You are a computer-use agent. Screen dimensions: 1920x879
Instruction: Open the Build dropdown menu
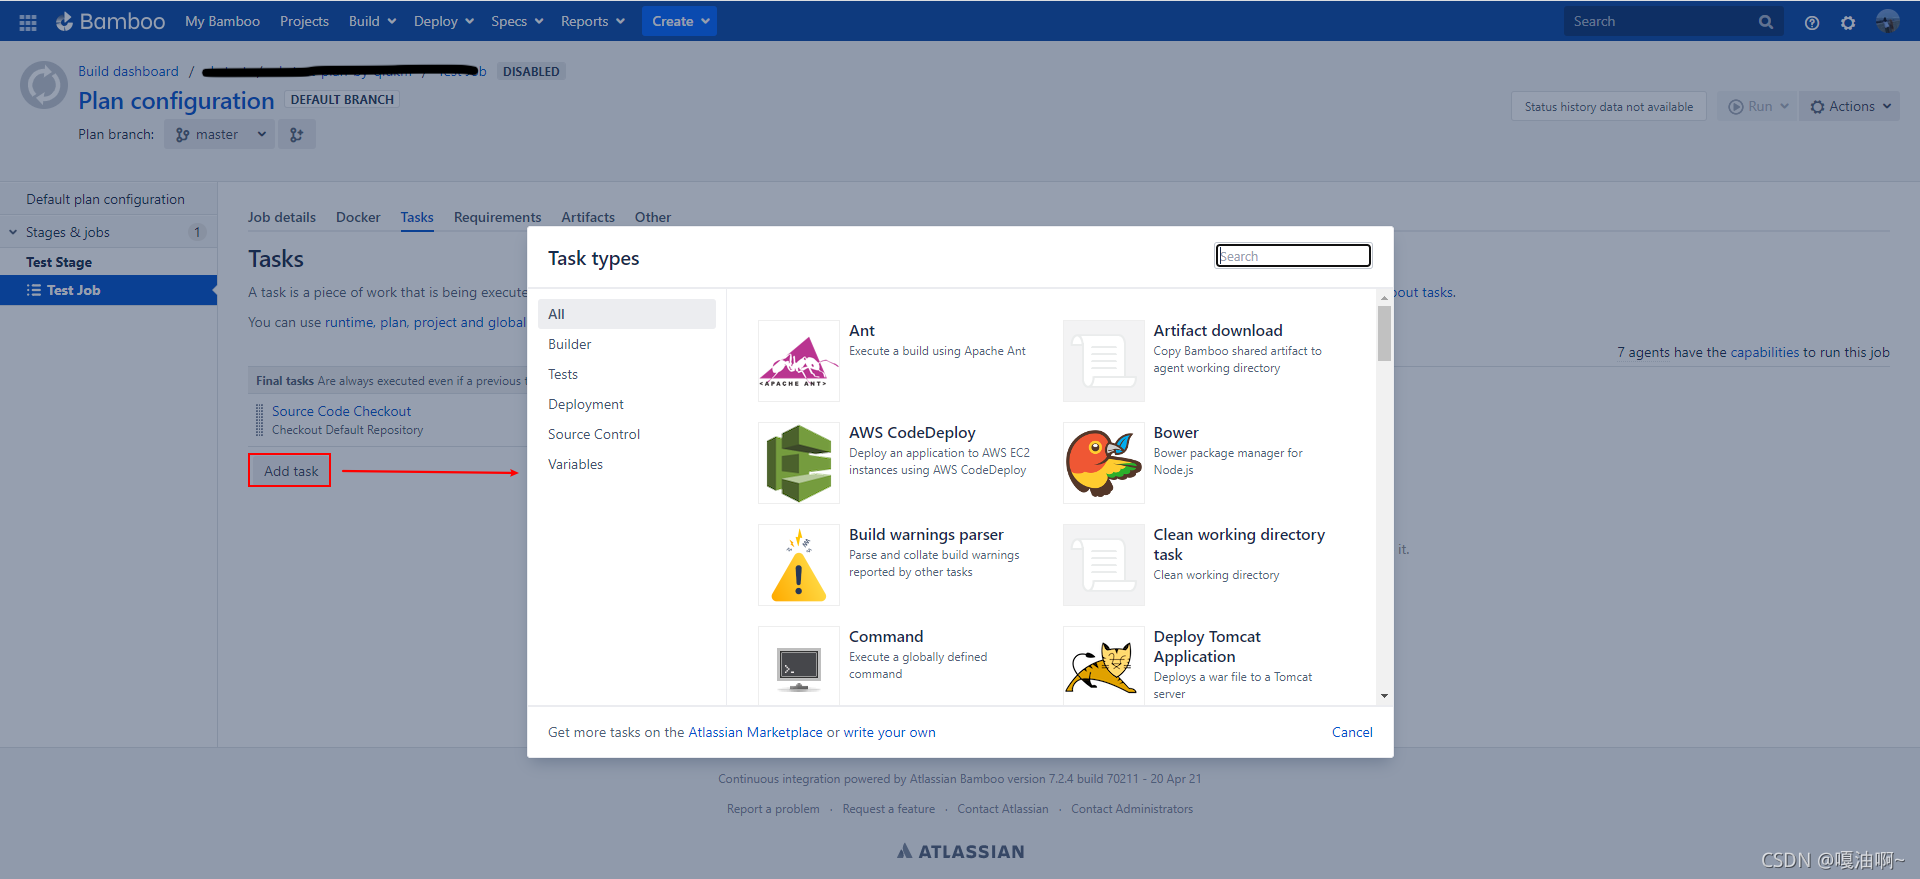pos(372,21)
